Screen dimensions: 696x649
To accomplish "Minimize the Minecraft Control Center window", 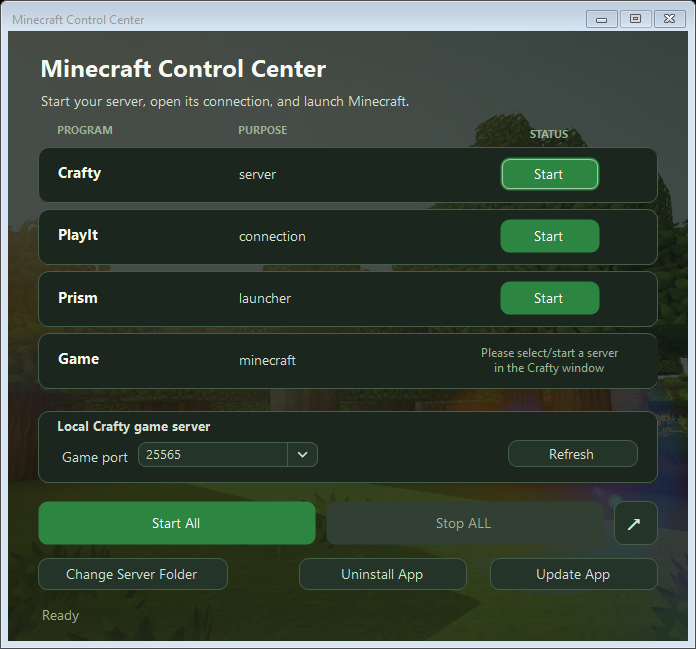I will coord(601,19).
